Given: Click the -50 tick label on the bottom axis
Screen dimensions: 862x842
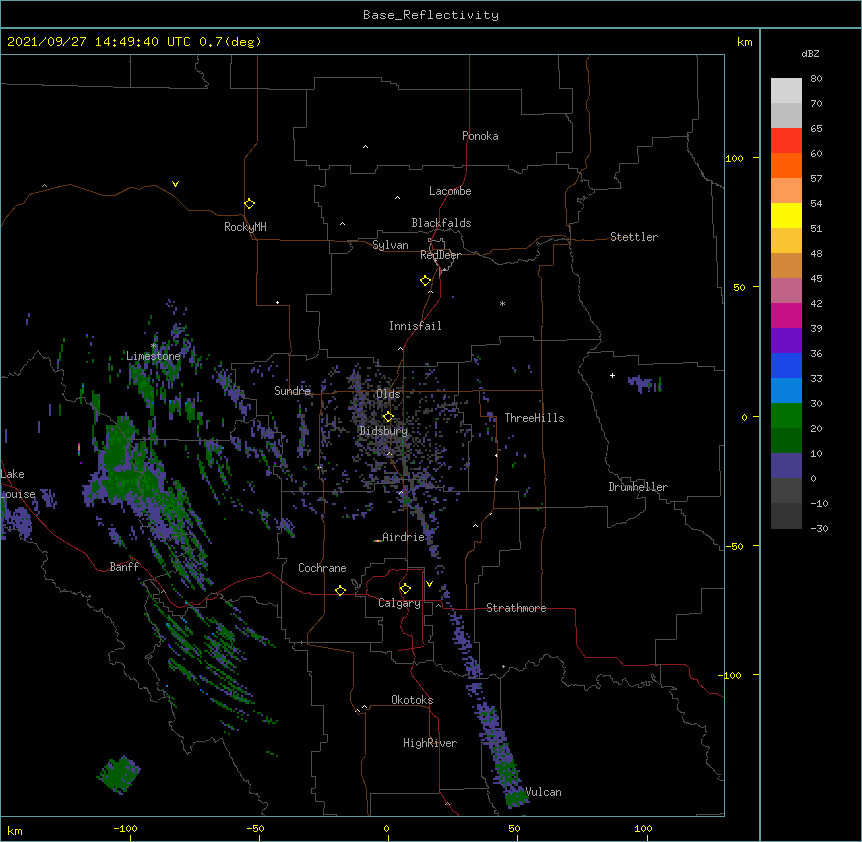Looking at the screenshot, I should (255, 828).
